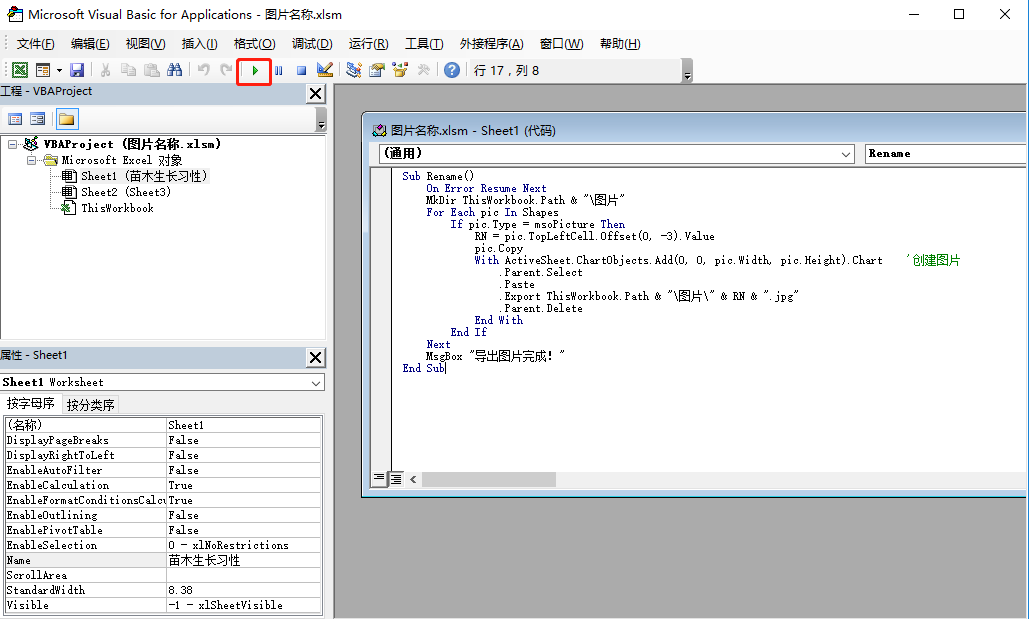The height and width of the screenshot is (619, 1029).
Task: Click the (名称) property value Sheet1
Action: coord(243,425)
